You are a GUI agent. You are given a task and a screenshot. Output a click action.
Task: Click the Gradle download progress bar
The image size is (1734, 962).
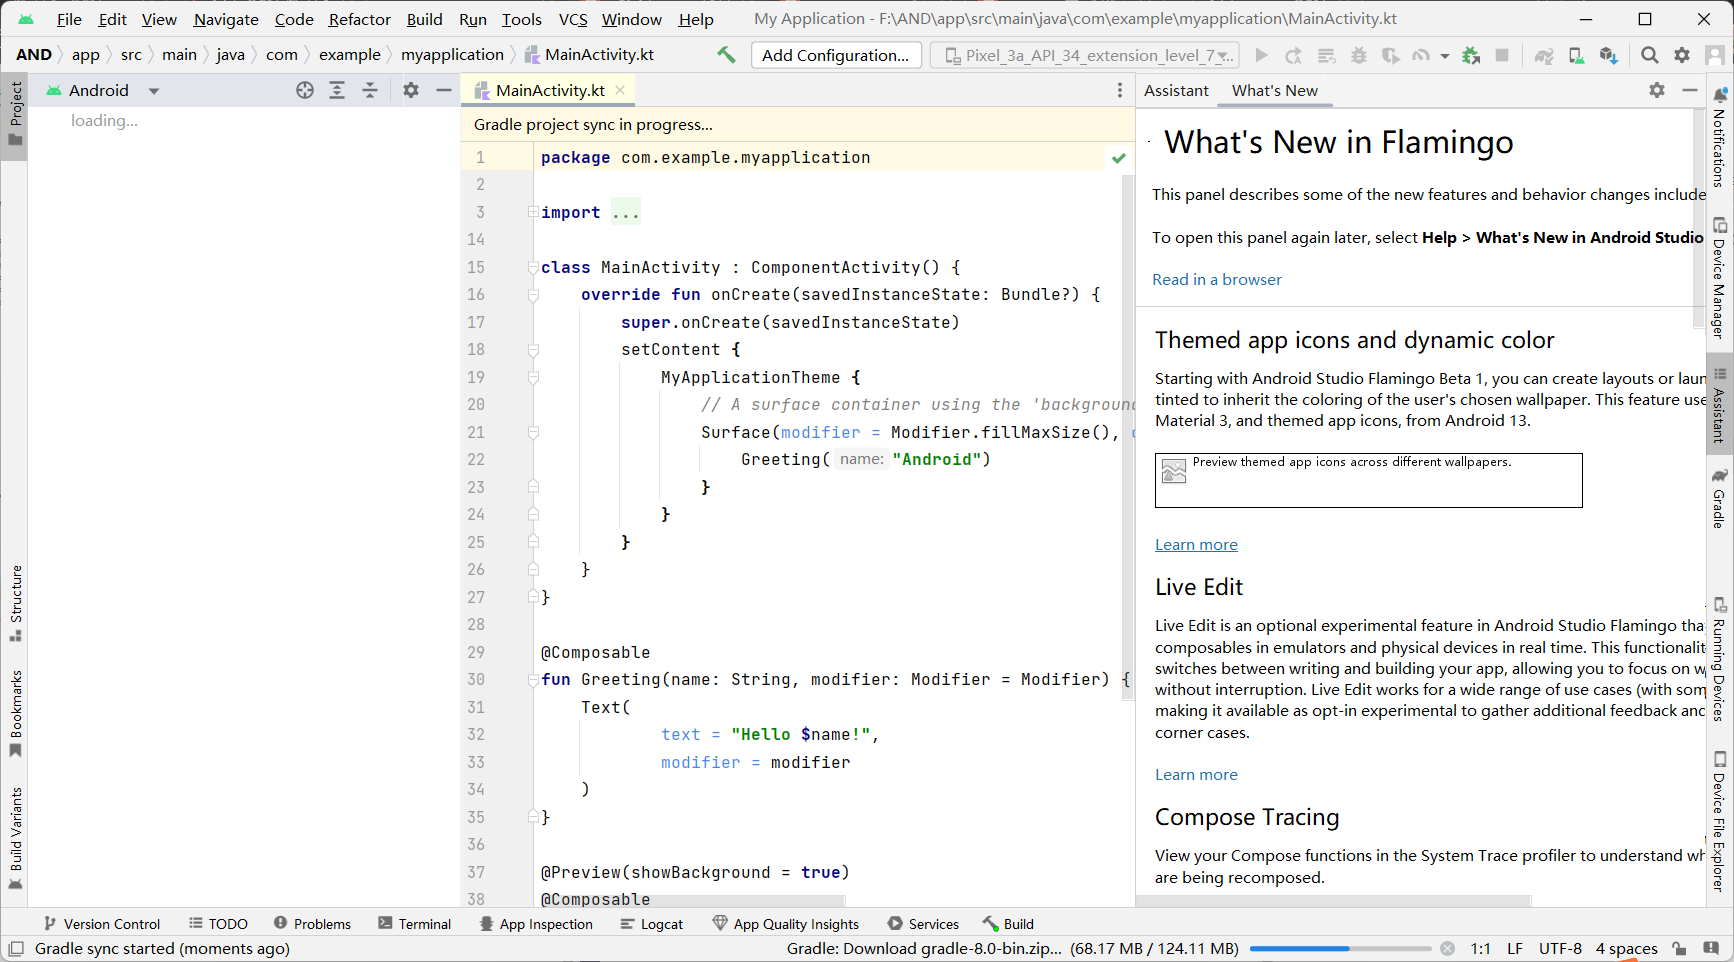pyautogui.click(x=1340, y=948)
